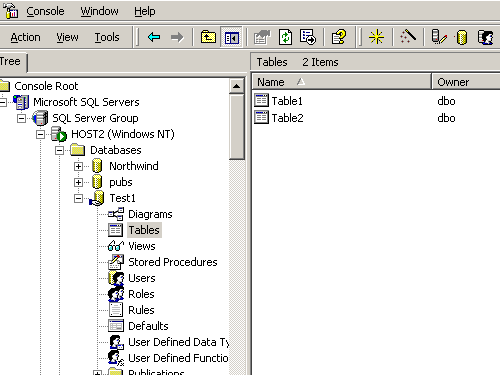Click the Owner column header
This screenshot has width=500, height=375.
tap(466, 82)
